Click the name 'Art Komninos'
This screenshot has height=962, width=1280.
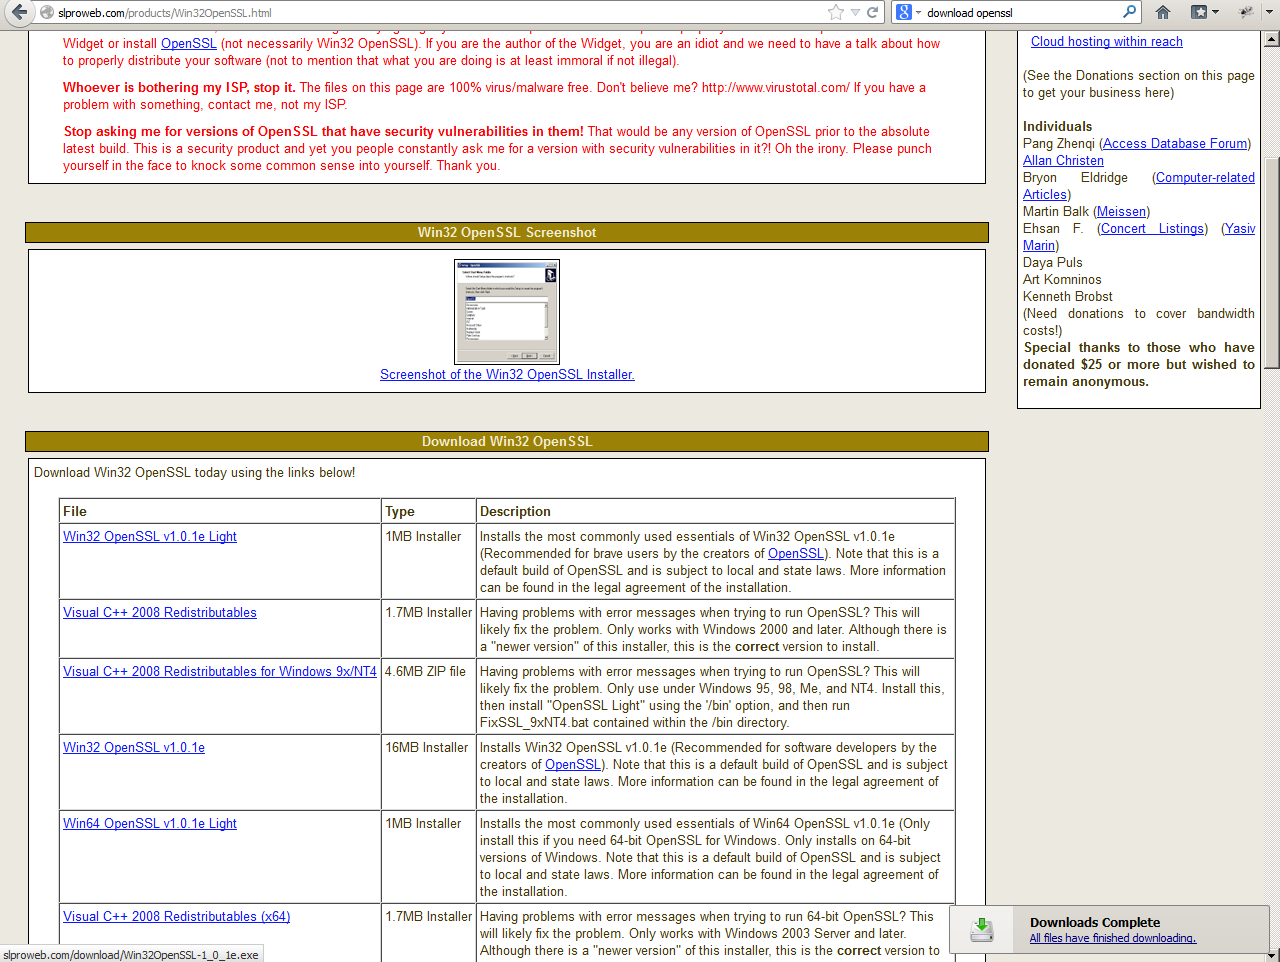click(x=1062, y=279)
